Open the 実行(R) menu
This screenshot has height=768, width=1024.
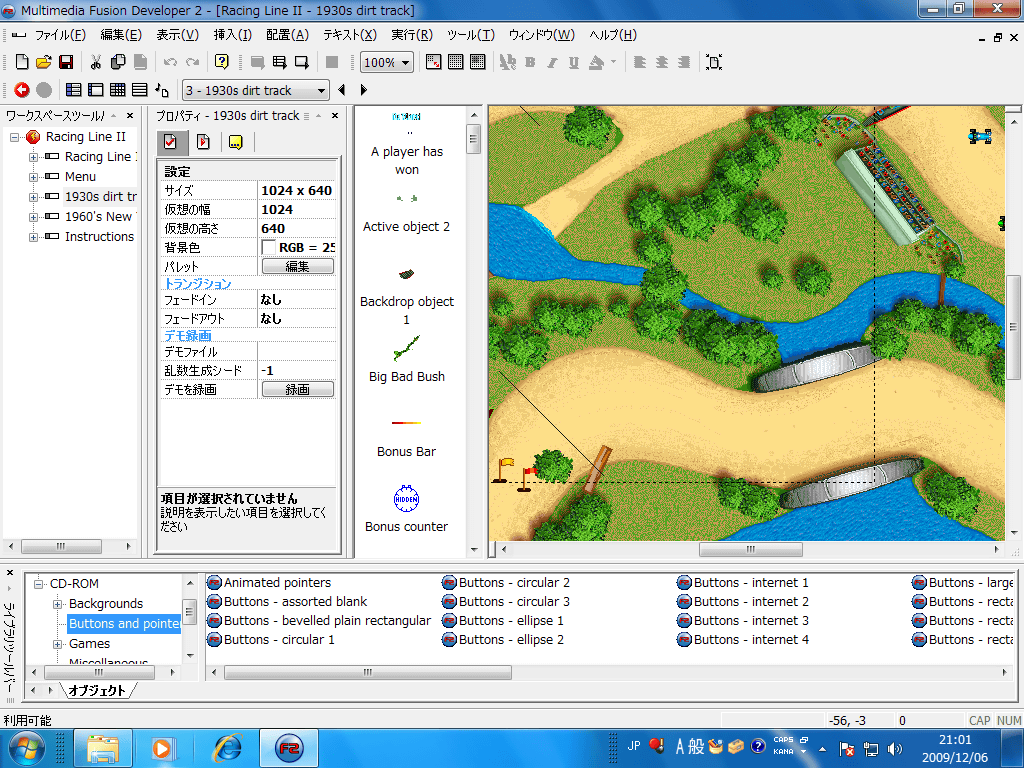coord(411,35)
